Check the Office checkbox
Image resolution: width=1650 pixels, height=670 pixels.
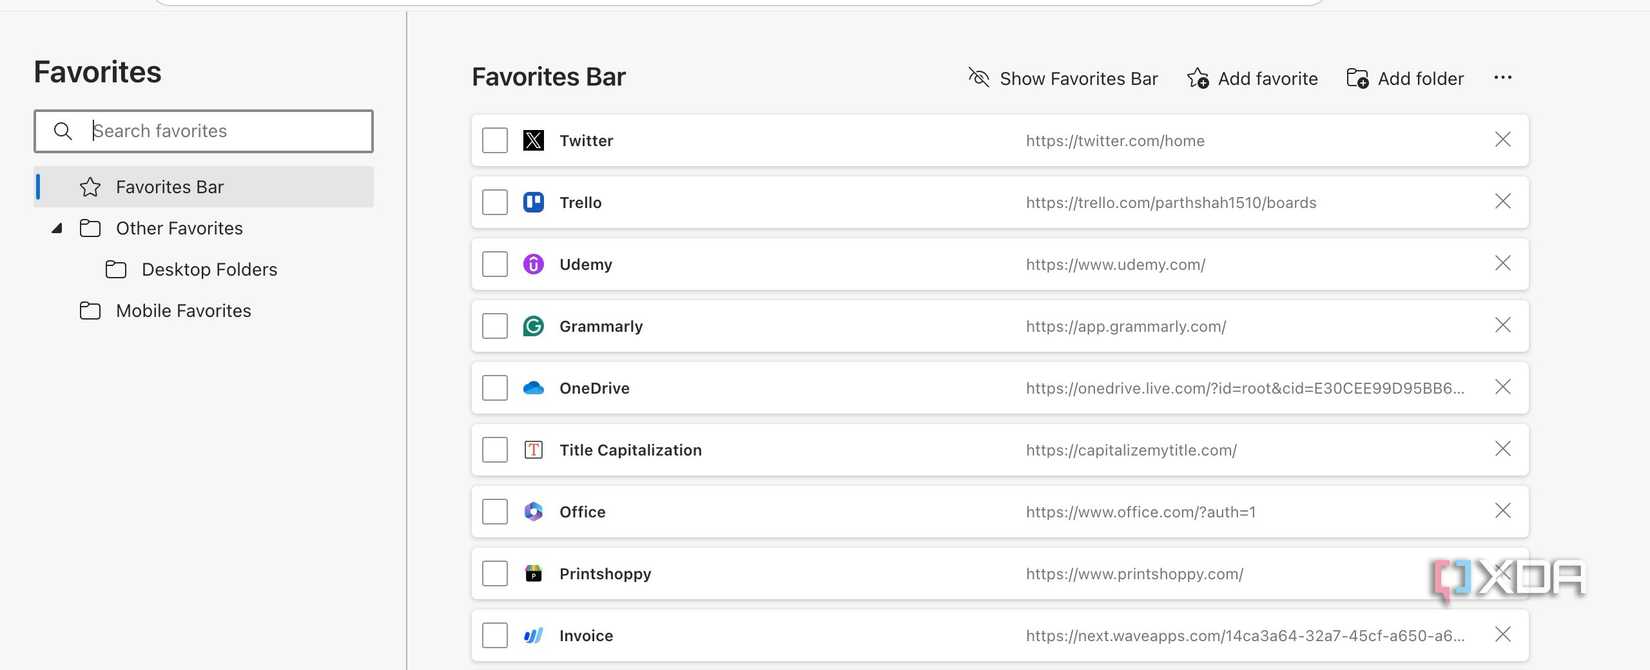(495, 512)
